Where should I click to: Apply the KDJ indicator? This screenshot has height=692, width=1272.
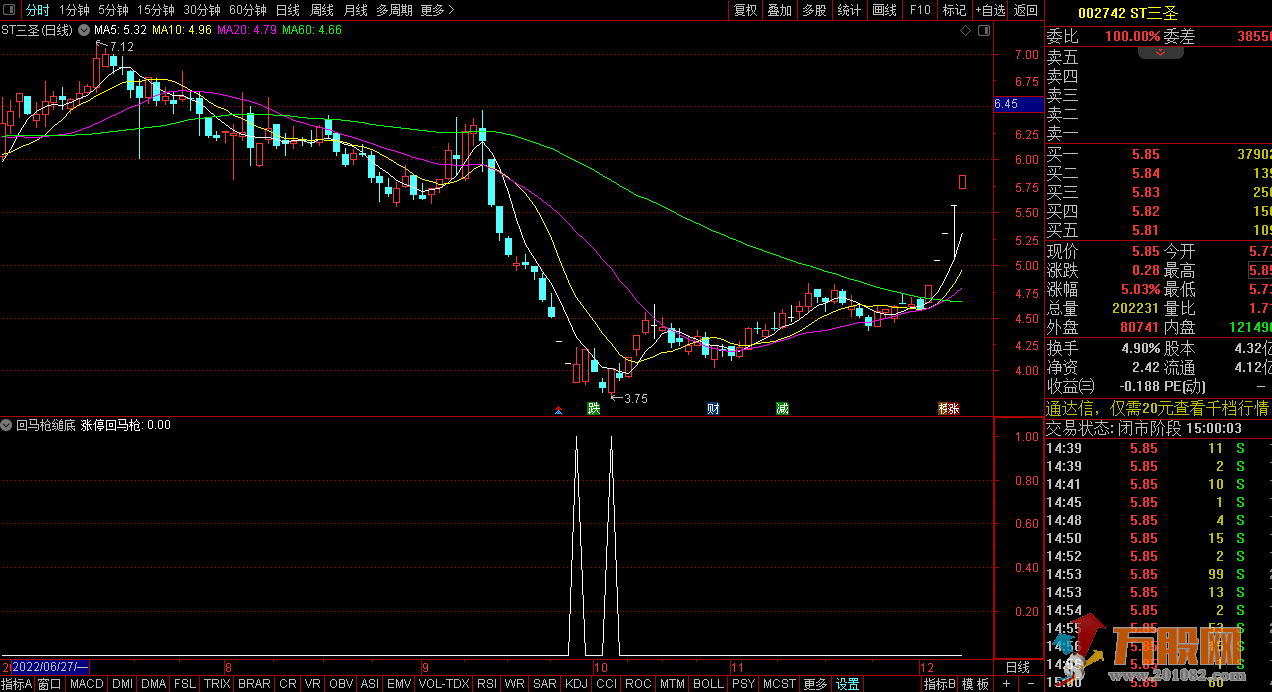(576, 684)
